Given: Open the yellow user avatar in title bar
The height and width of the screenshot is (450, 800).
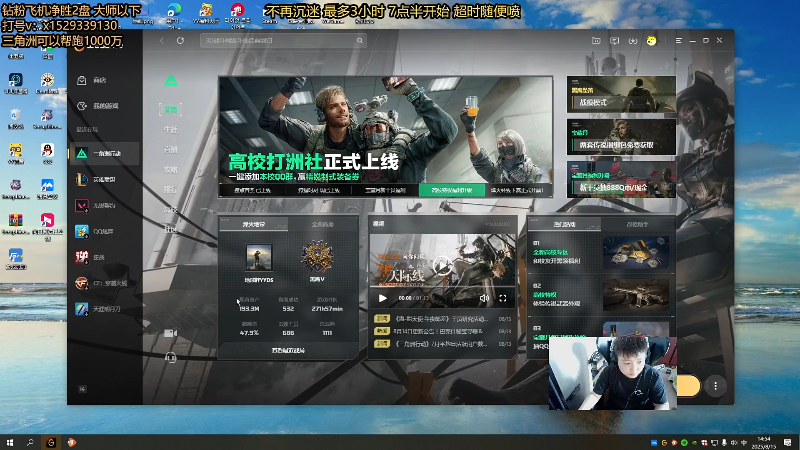Looking at the screenshot, I should pyautogui.click(x=652, y=40).
